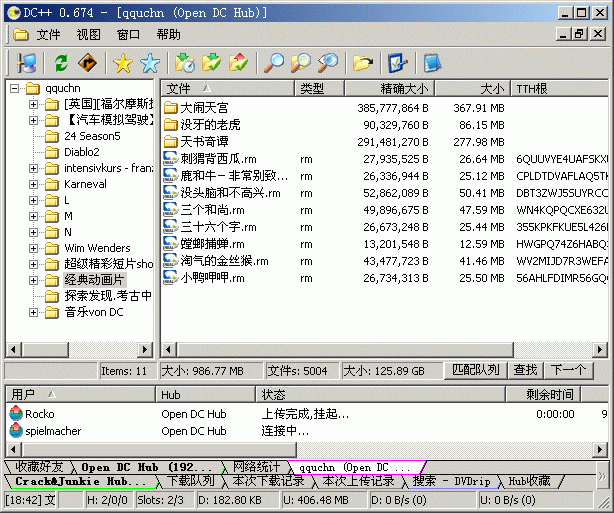This screenshot has width=614, height=513.
Task: Switch to the 网络统计 tab
Action: click(x=256, y=466)
